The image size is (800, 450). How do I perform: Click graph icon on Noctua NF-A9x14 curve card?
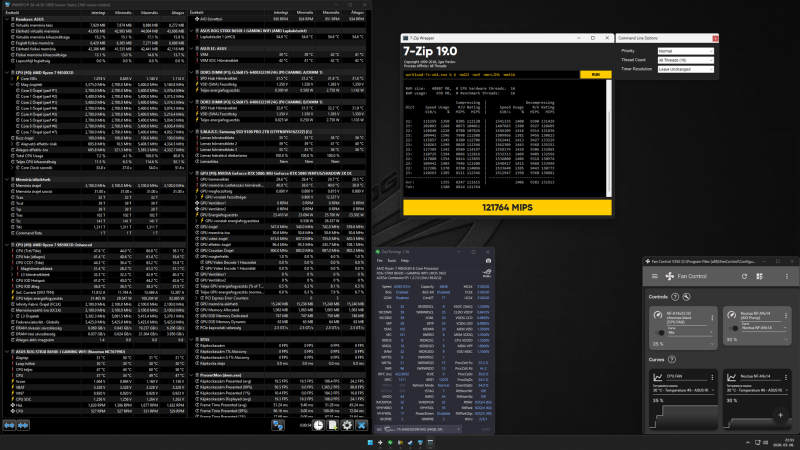click(x=731, y=378)
